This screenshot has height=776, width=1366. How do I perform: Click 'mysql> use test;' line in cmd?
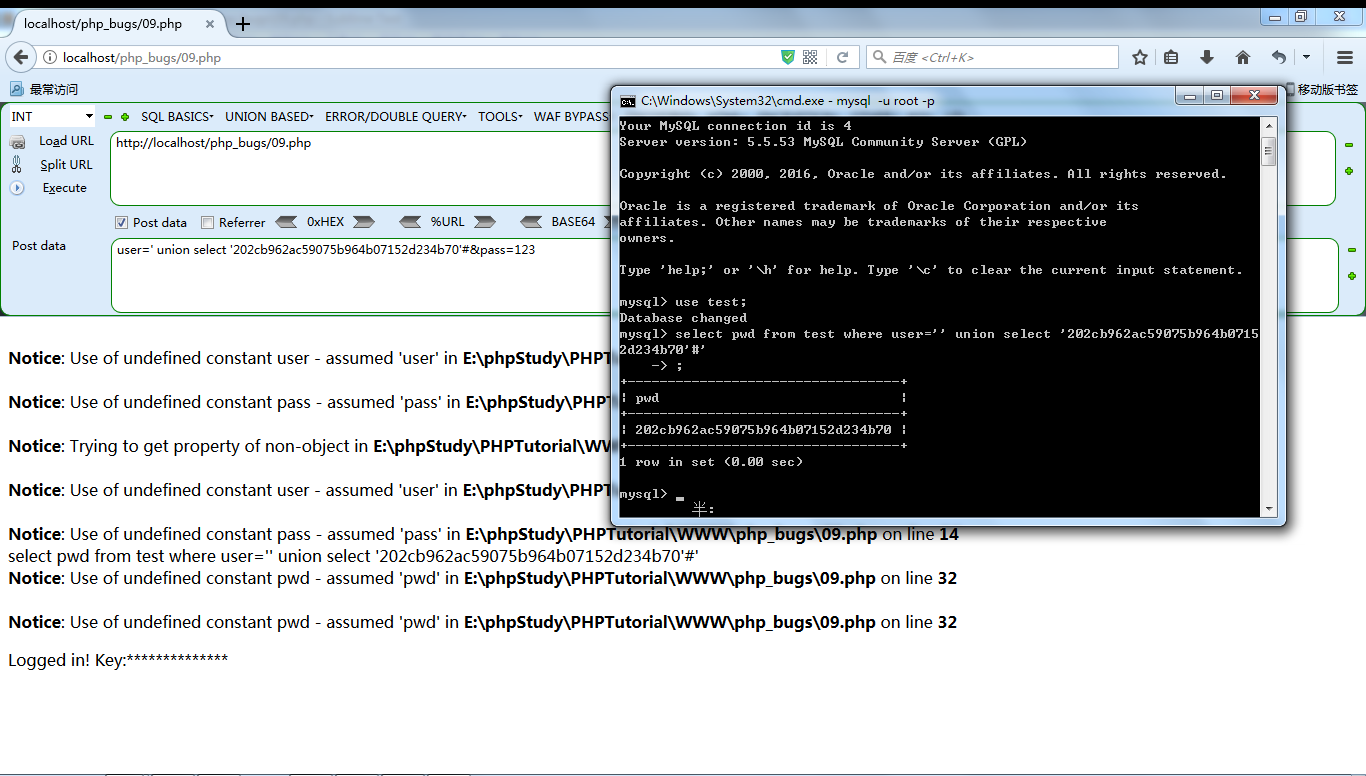tap(683, 302)
